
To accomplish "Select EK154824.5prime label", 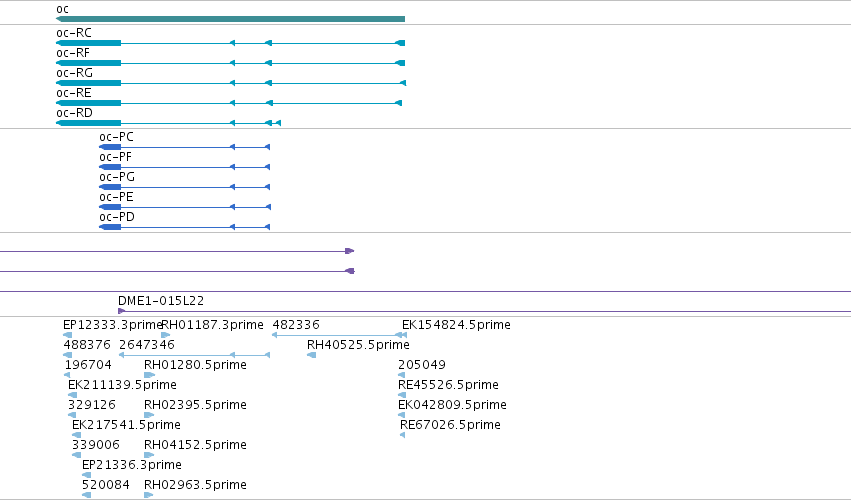I will tap(456, 325).
